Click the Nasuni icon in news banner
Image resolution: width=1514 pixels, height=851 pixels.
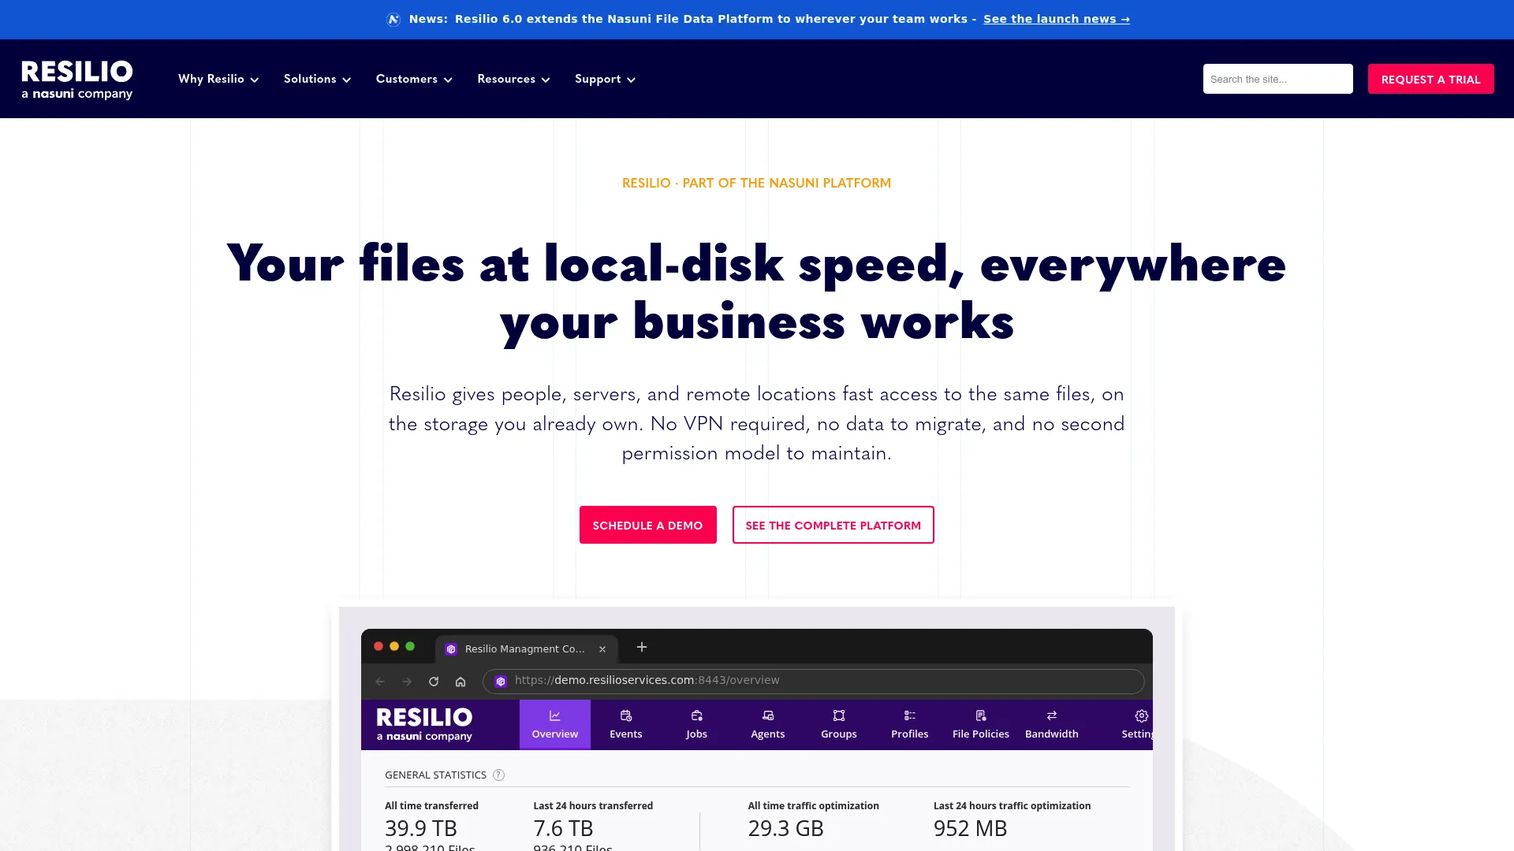[394, 19]
